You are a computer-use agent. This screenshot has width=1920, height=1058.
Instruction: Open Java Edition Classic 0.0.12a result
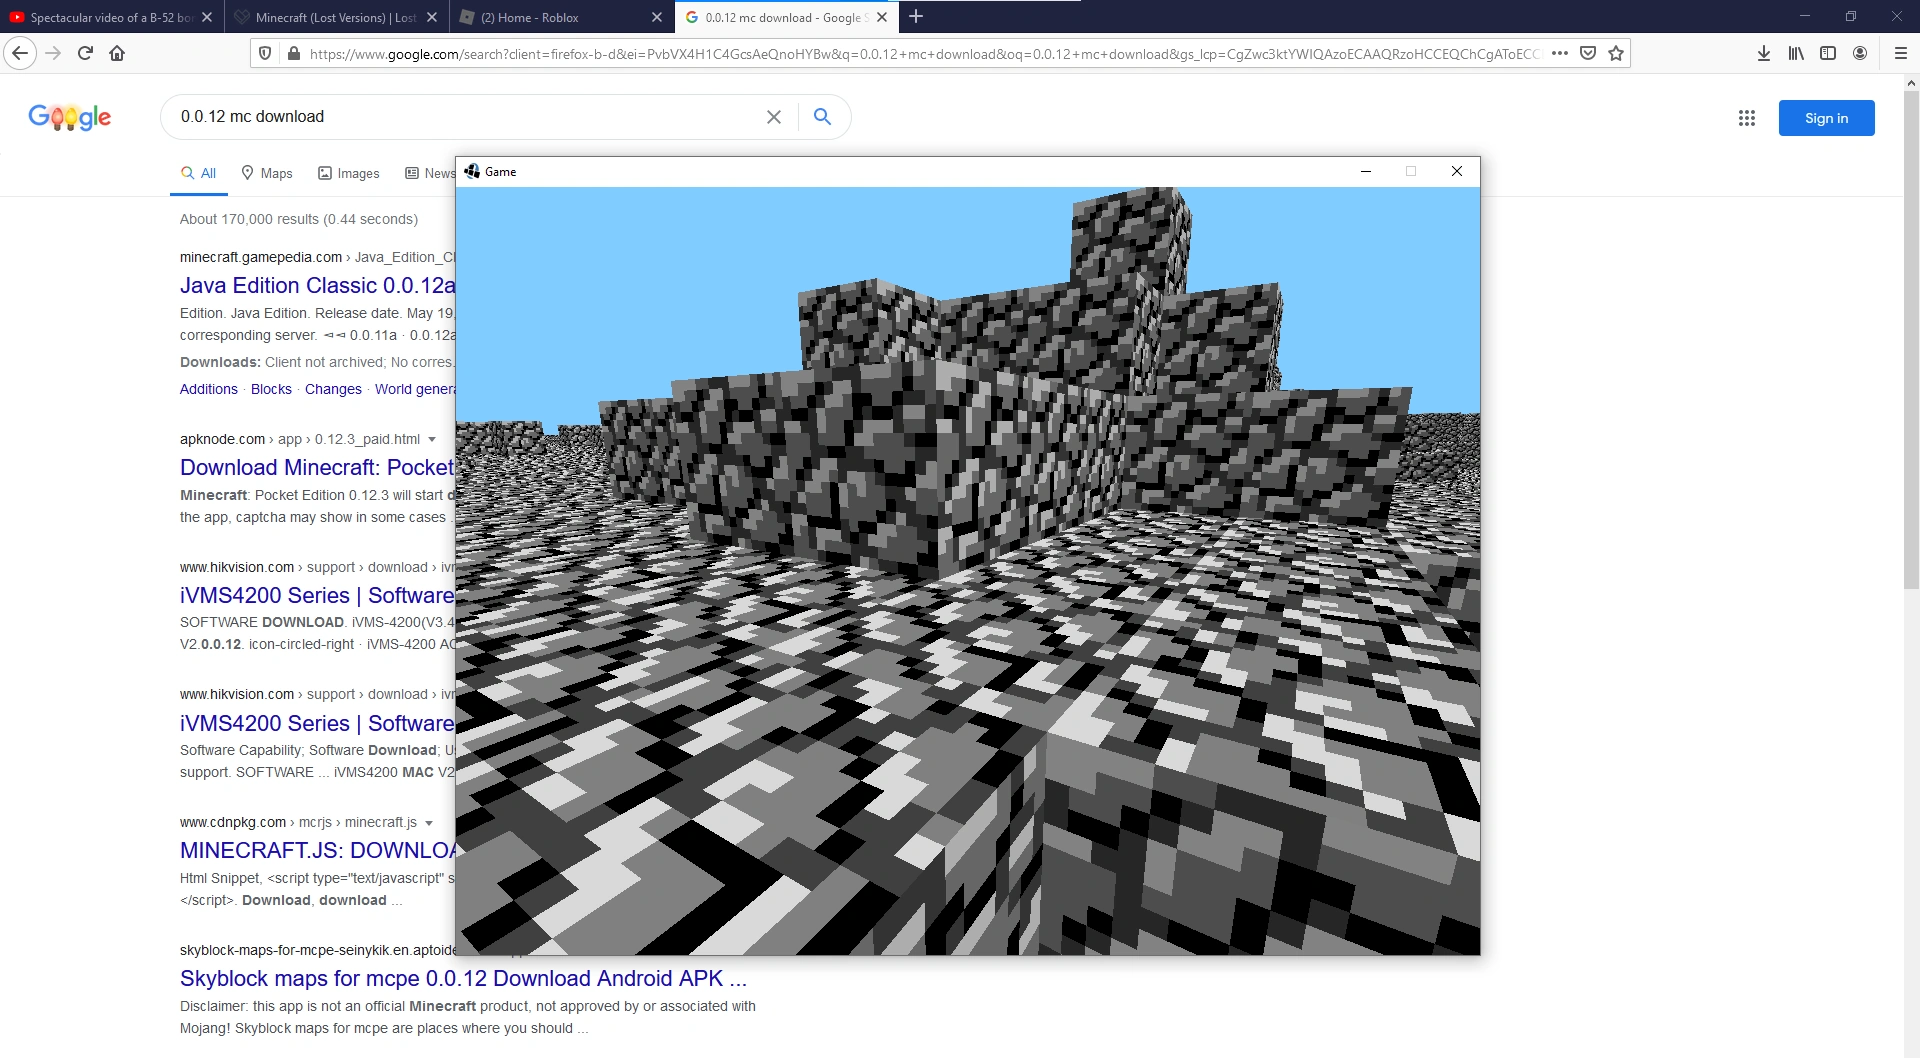[318, 286]
